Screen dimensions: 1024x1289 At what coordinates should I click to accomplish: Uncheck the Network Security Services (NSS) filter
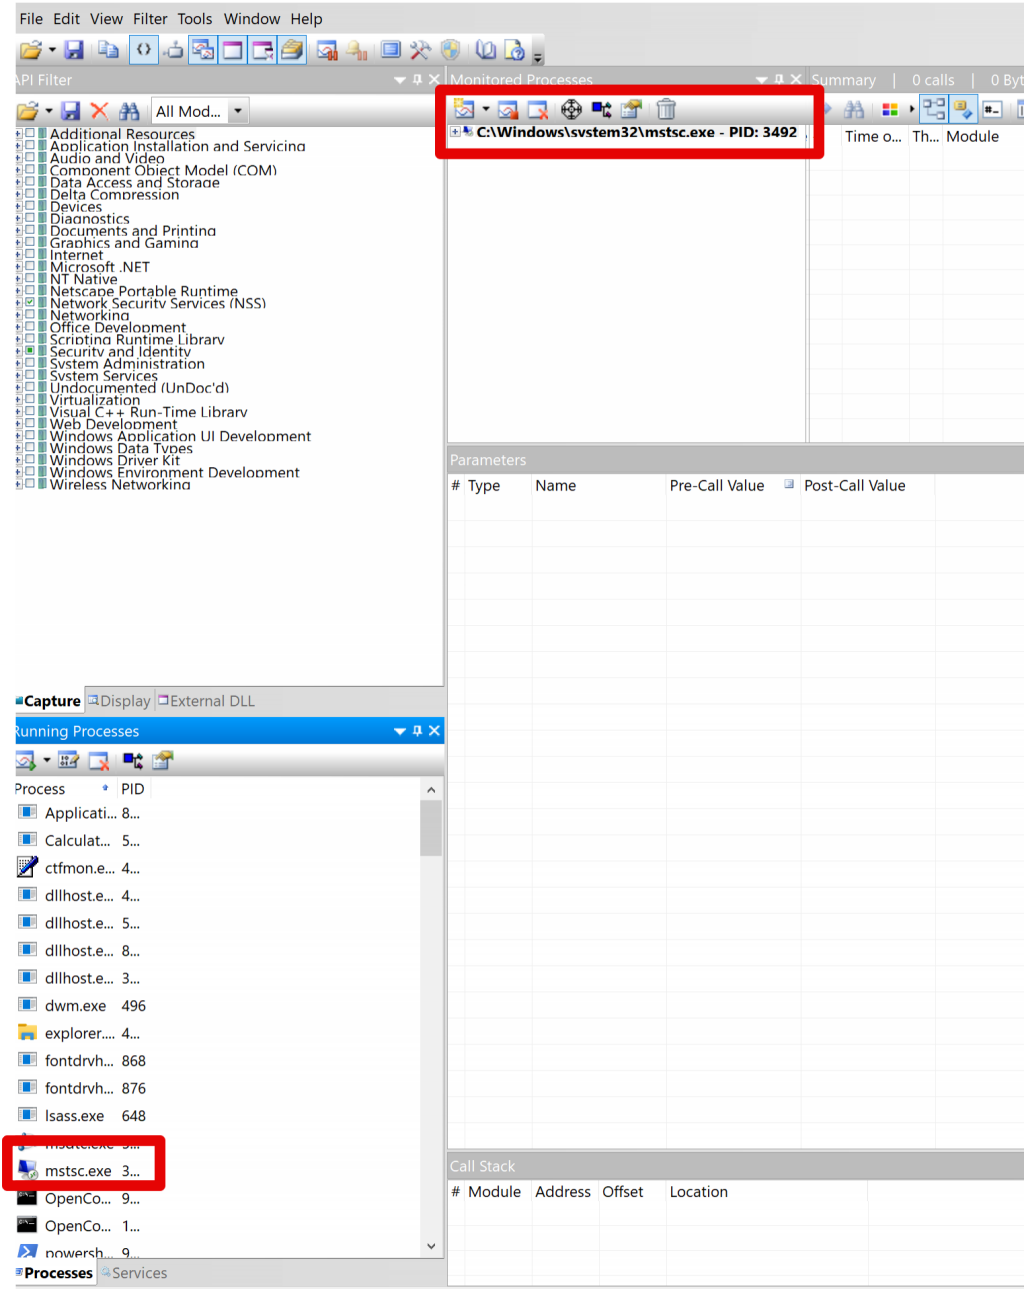point(31,303)
